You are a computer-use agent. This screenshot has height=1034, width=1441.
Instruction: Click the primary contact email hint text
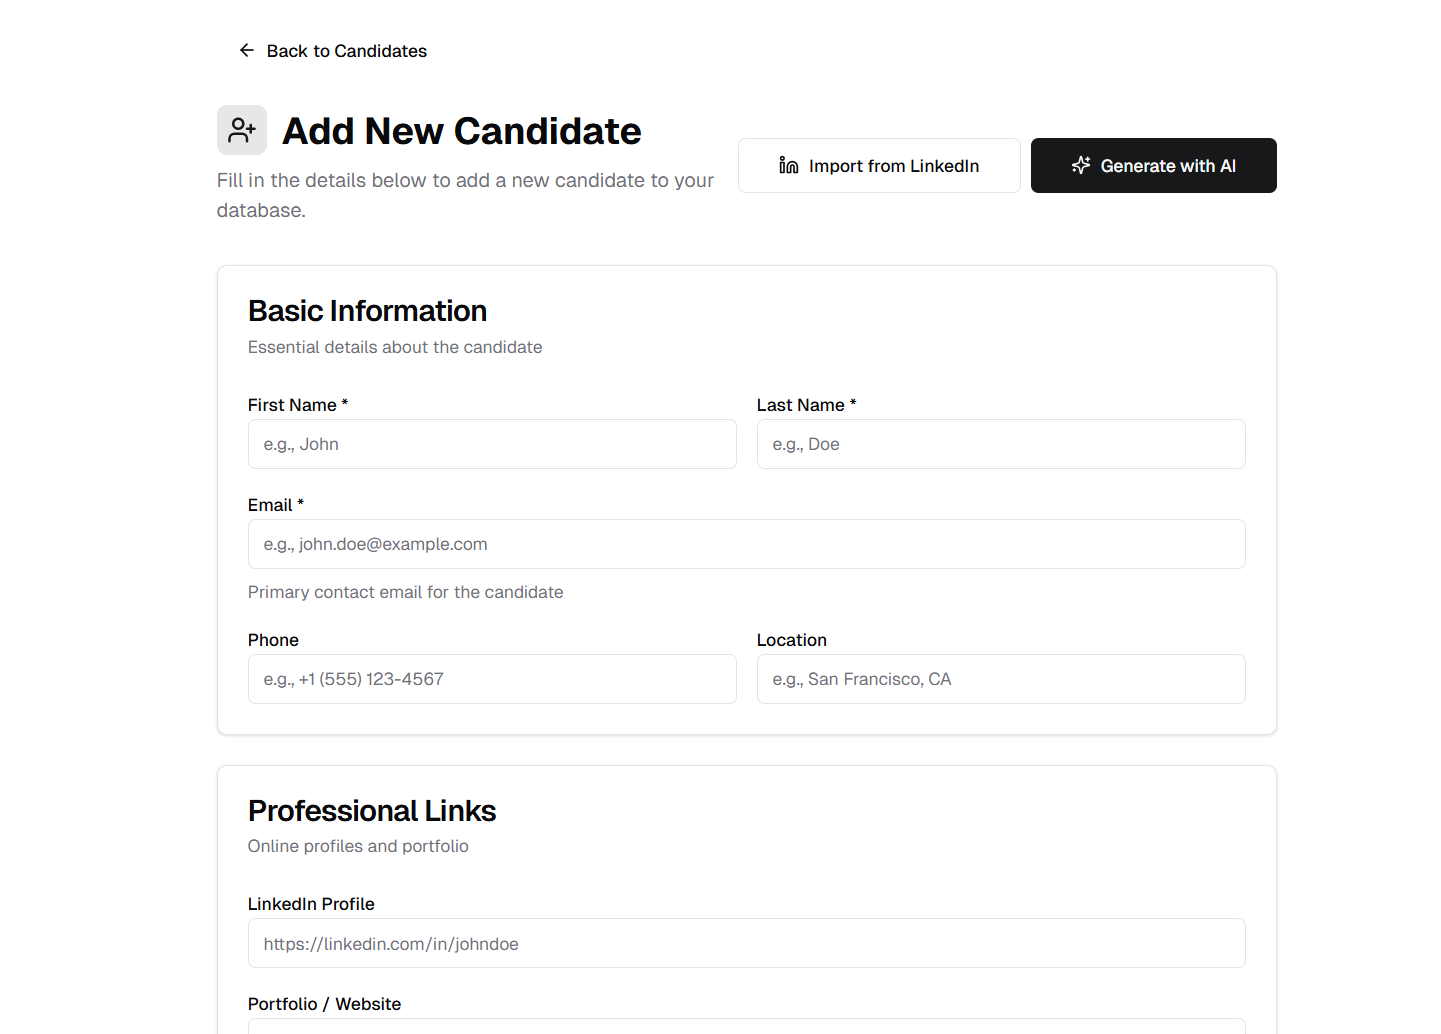pyautogui.click(x=405, y=592)
